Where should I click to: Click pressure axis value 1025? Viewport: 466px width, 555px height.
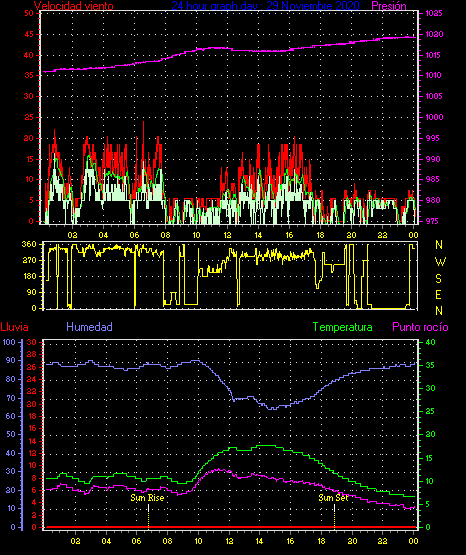tap(434, 13)
